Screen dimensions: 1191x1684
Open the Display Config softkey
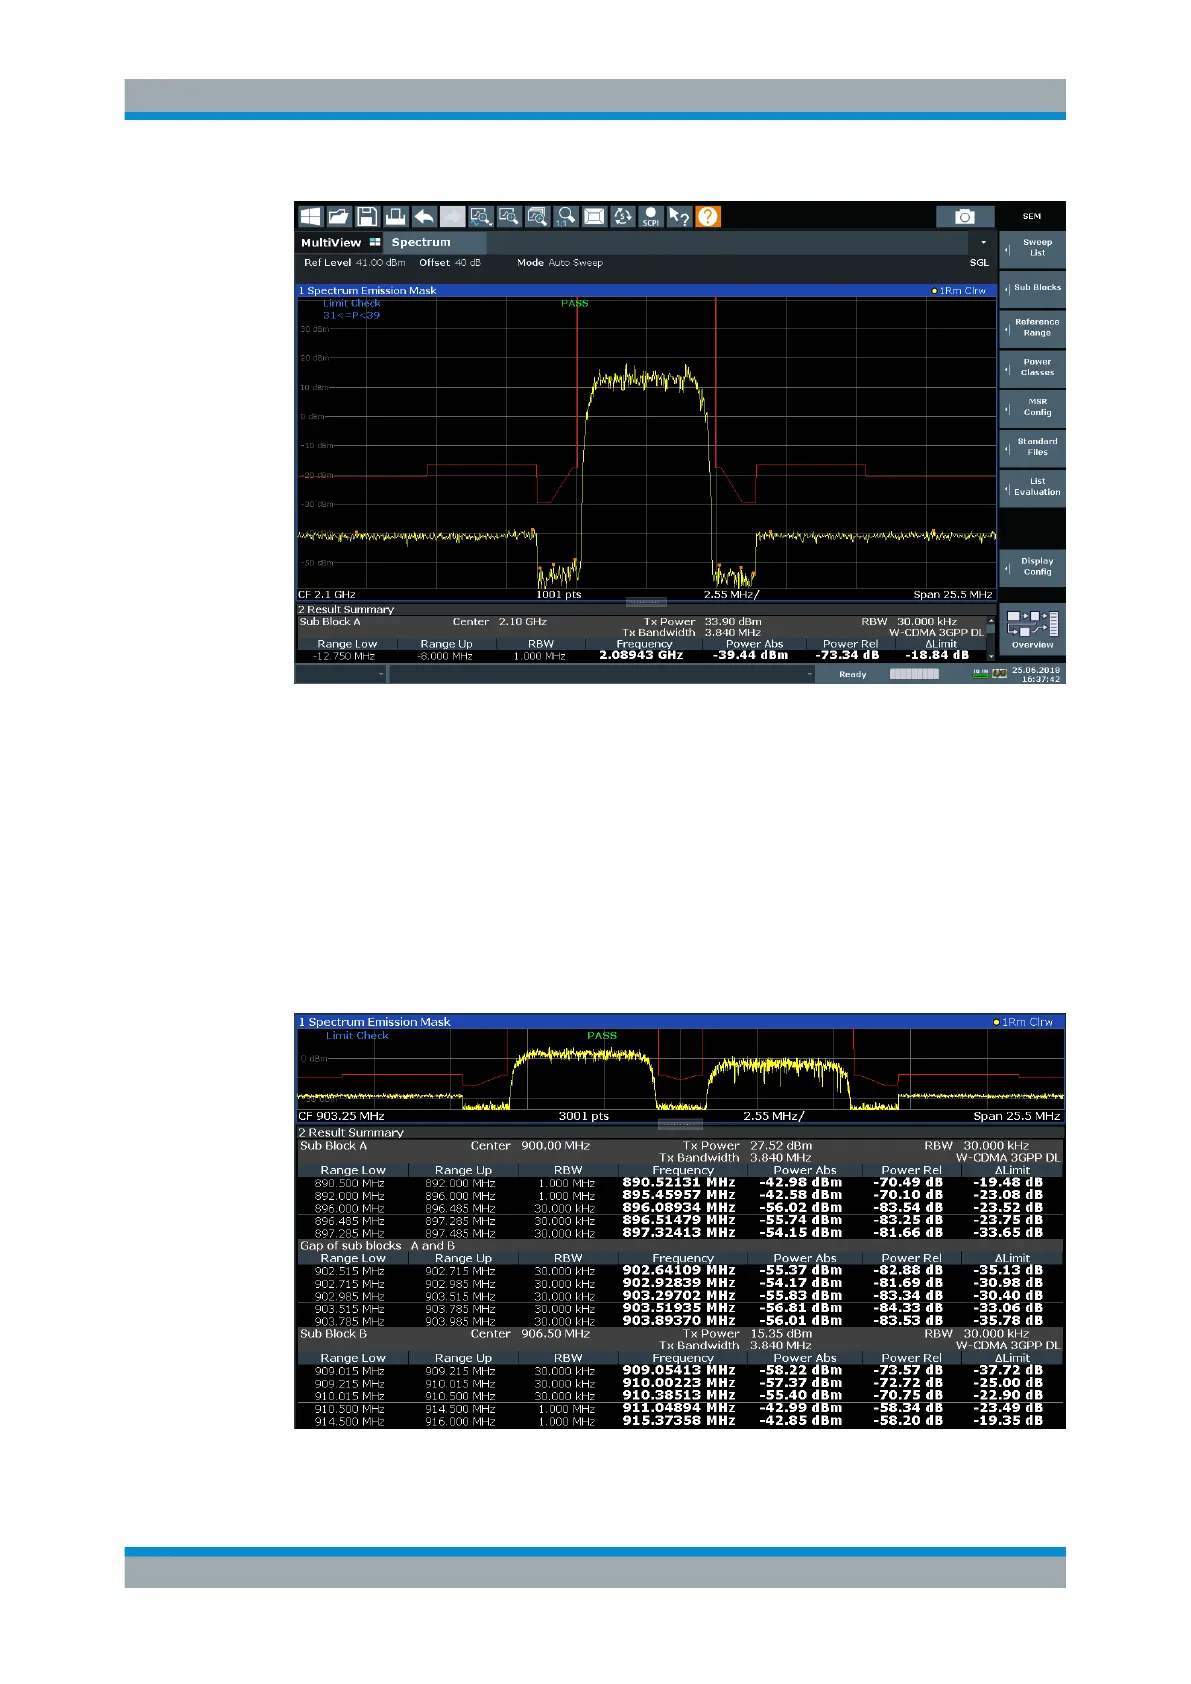point(1032,567)
